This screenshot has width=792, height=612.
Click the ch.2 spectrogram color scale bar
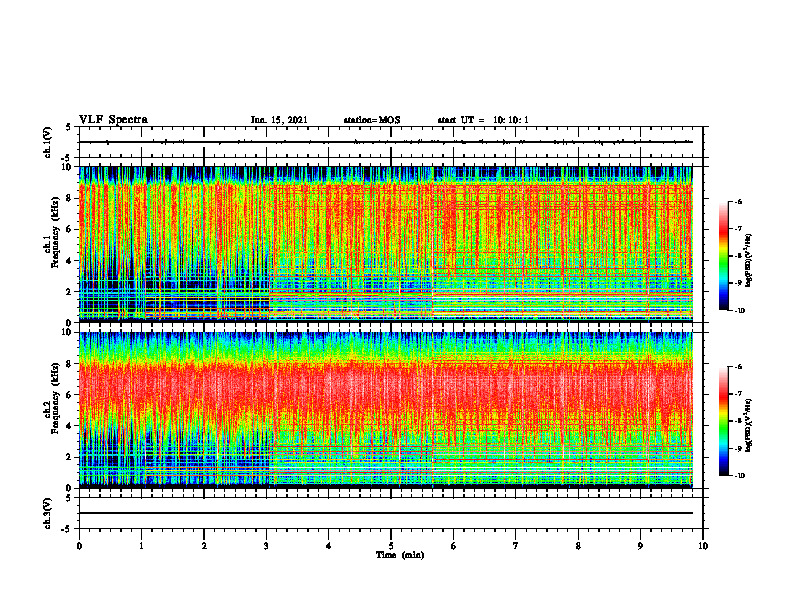click(x=723, y=421)
